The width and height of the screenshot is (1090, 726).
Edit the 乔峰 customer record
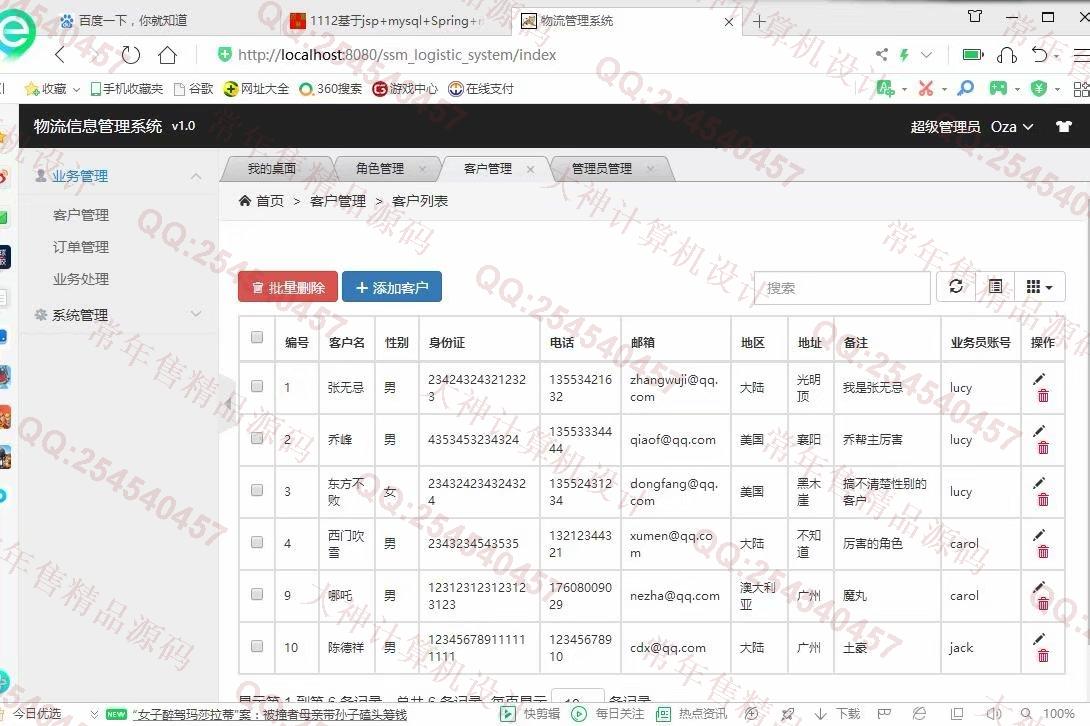click(1039, 431)
